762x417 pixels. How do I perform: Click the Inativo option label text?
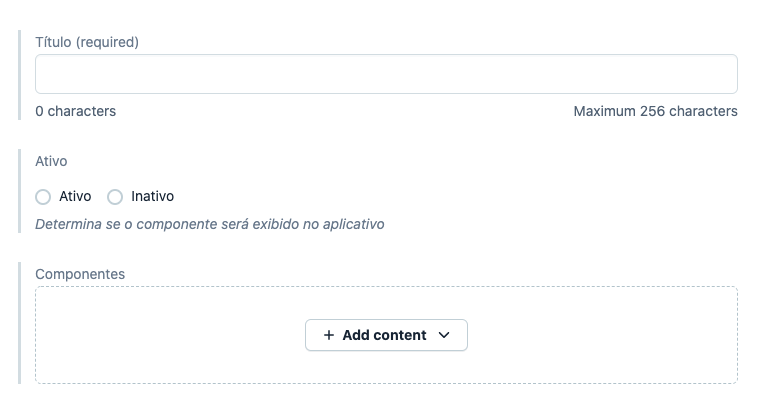[x=152, y=197]
